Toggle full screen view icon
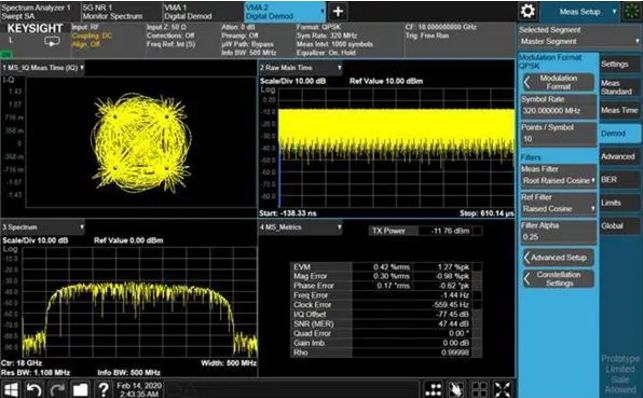Viewport: 643px width, 398px height. tap(502, 389)
